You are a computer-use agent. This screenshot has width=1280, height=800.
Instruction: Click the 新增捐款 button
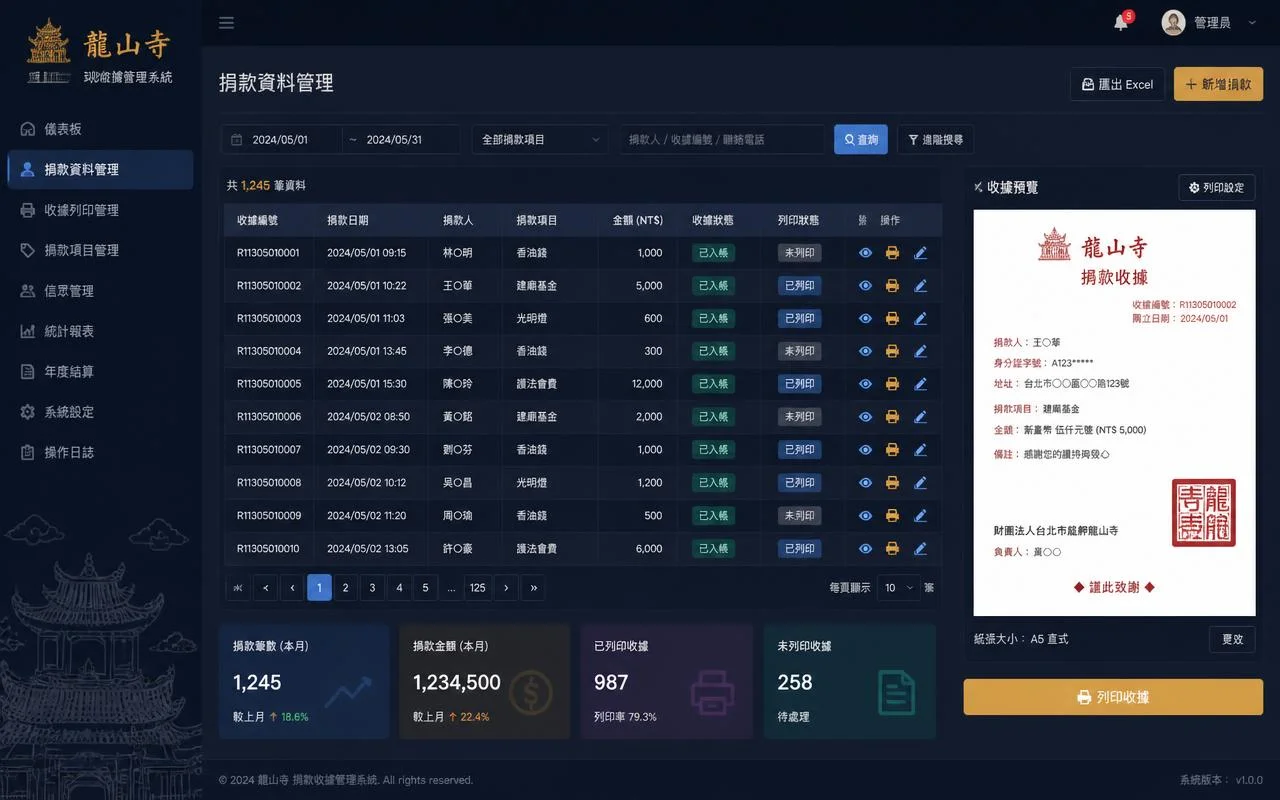pyautogui.click(x=1218, y=84)
